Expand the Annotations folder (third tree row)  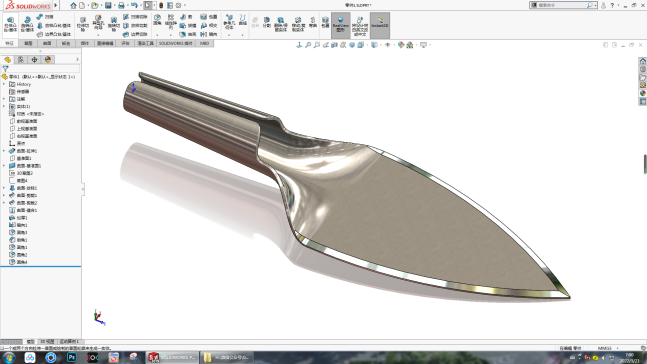click(x=4, y=99)
